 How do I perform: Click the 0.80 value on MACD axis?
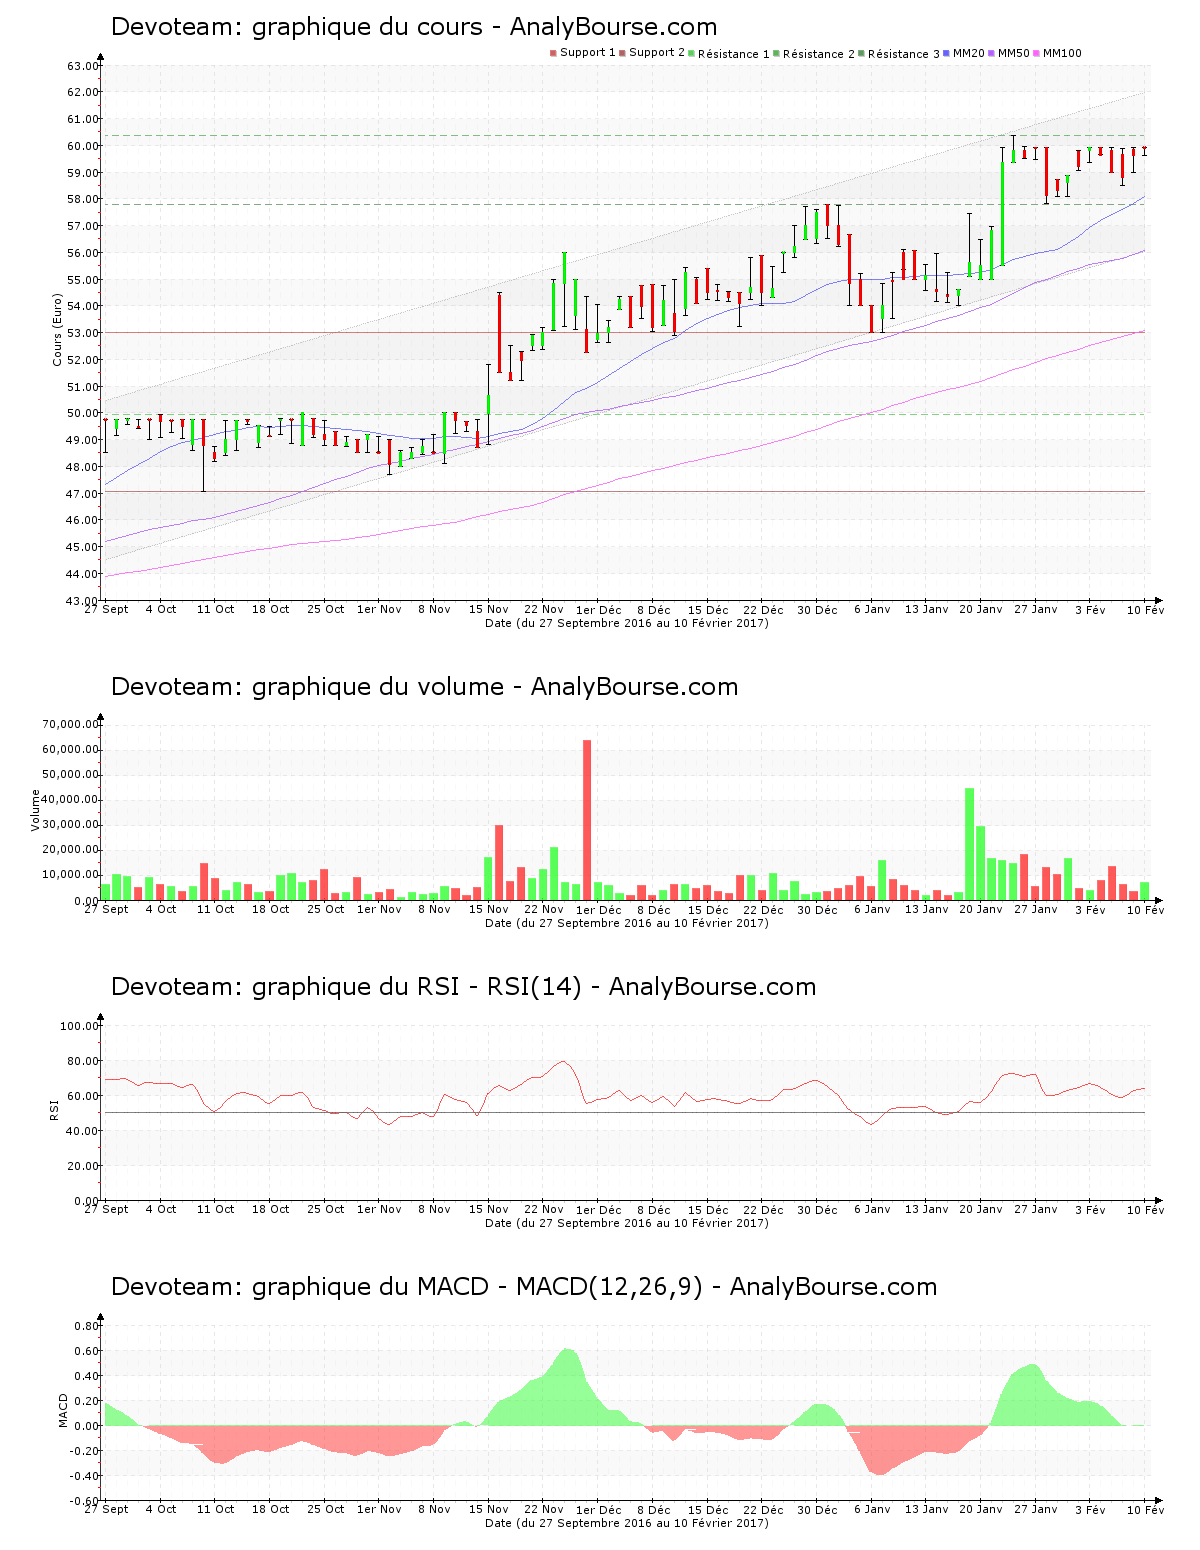(x=87, y=1326)
